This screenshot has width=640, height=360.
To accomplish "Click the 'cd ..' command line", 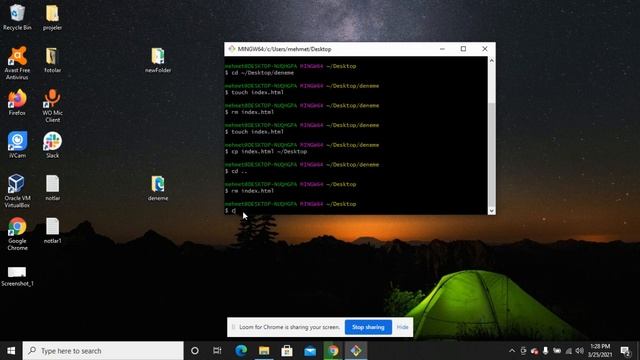I will pyautogui.click(x=236, y=171).
